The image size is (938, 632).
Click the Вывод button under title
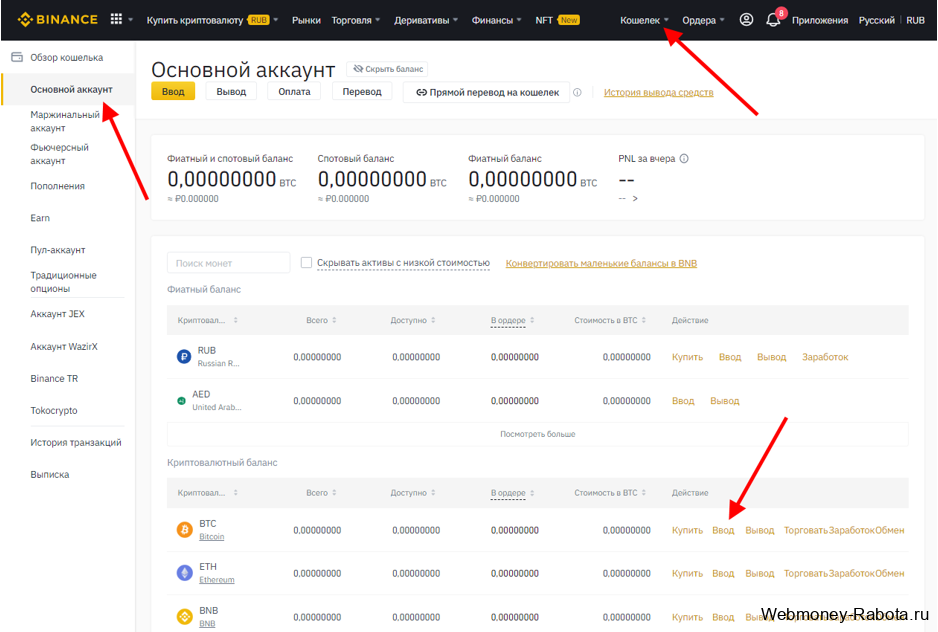(231, 92)
